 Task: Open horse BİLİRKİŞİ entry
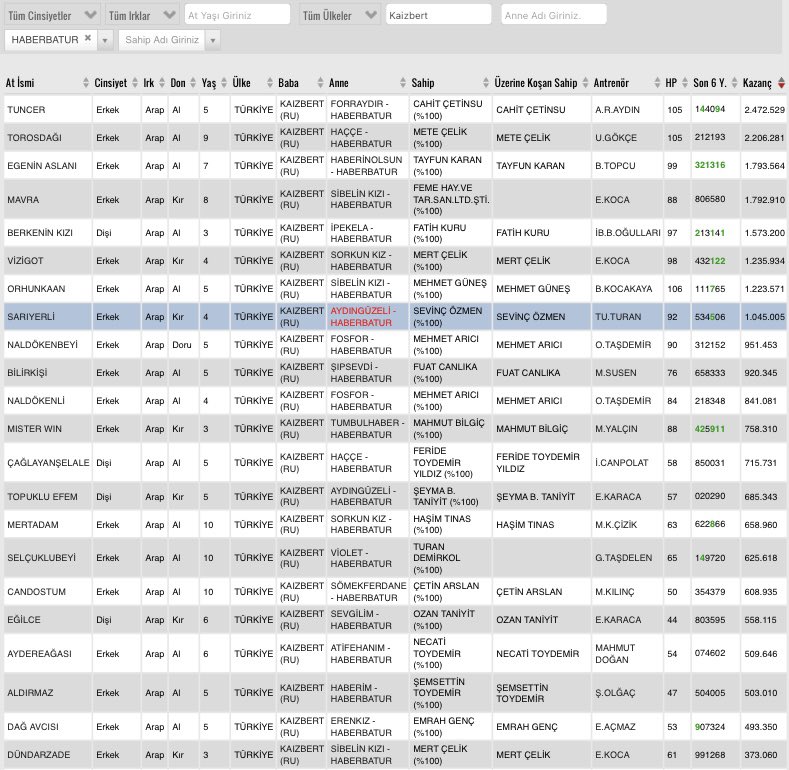(x=27, y=373)
